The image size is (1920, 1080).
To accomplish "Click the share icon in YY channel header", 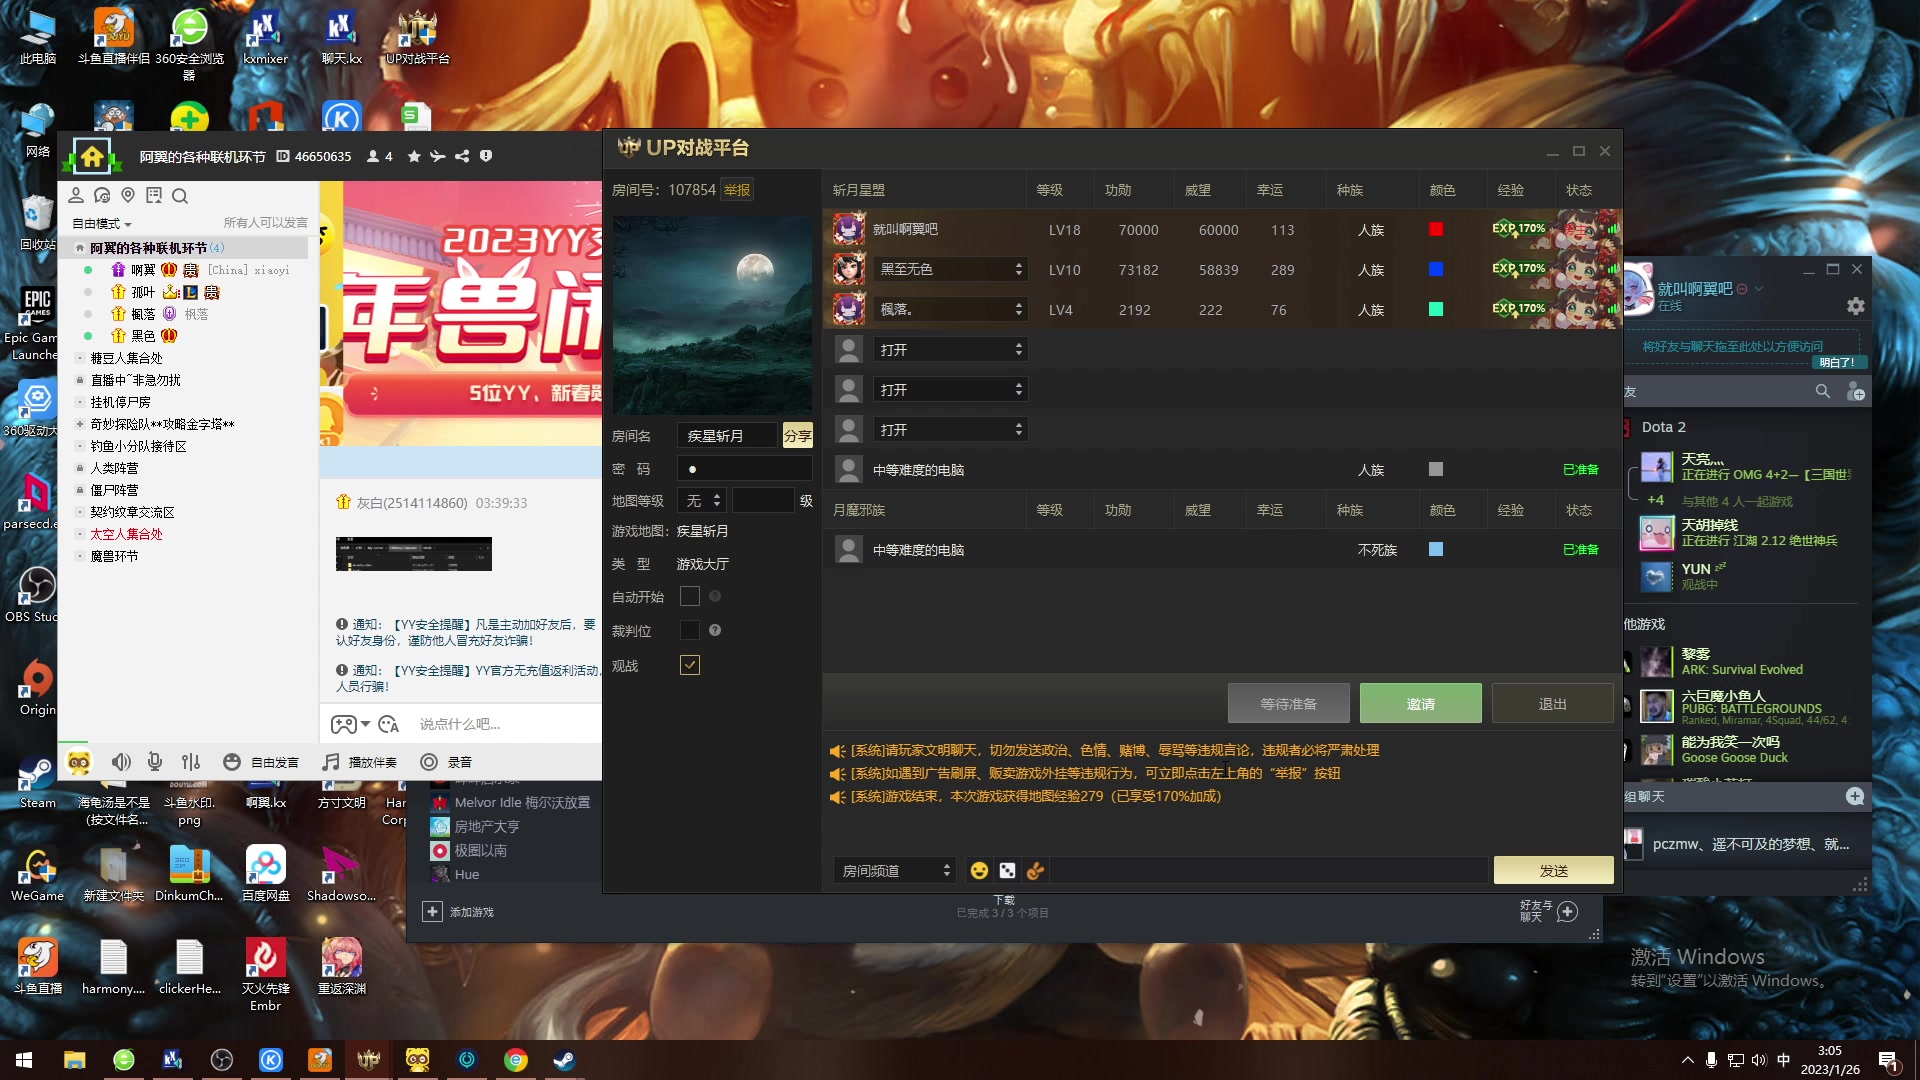I will 462,156.
